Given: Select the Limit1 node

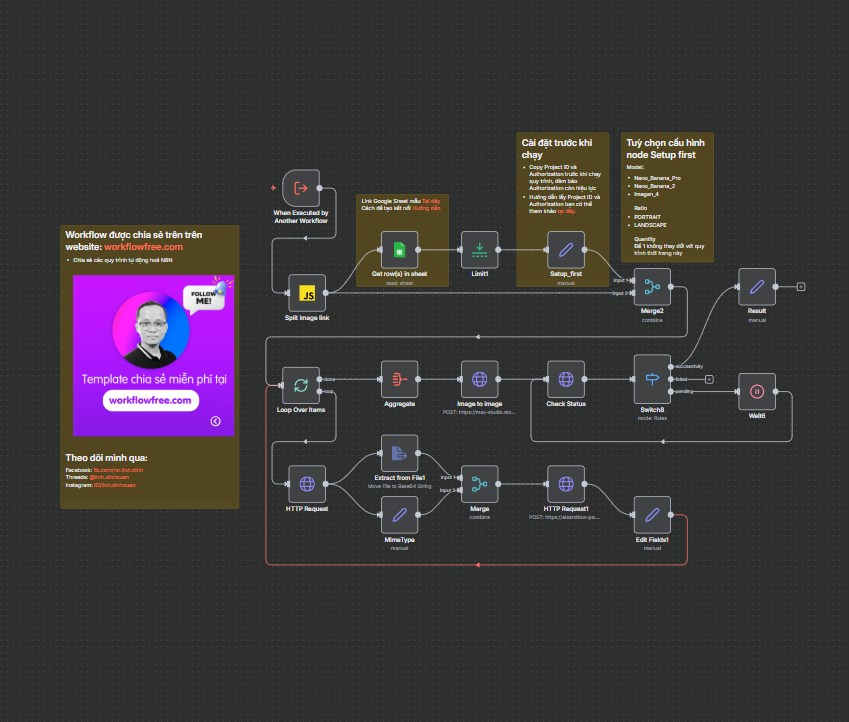Looking at the screenshot, I should 480,250.
